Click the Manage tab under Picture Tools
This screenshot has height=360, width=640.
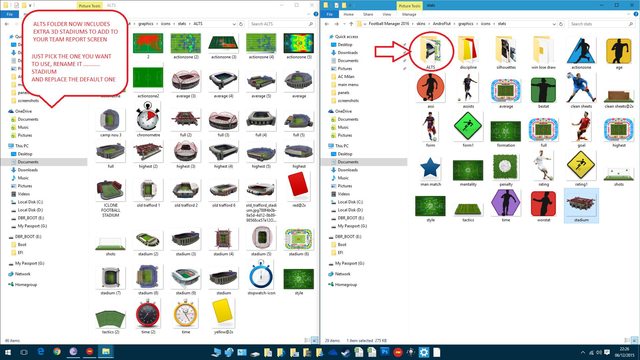point(409,14)
